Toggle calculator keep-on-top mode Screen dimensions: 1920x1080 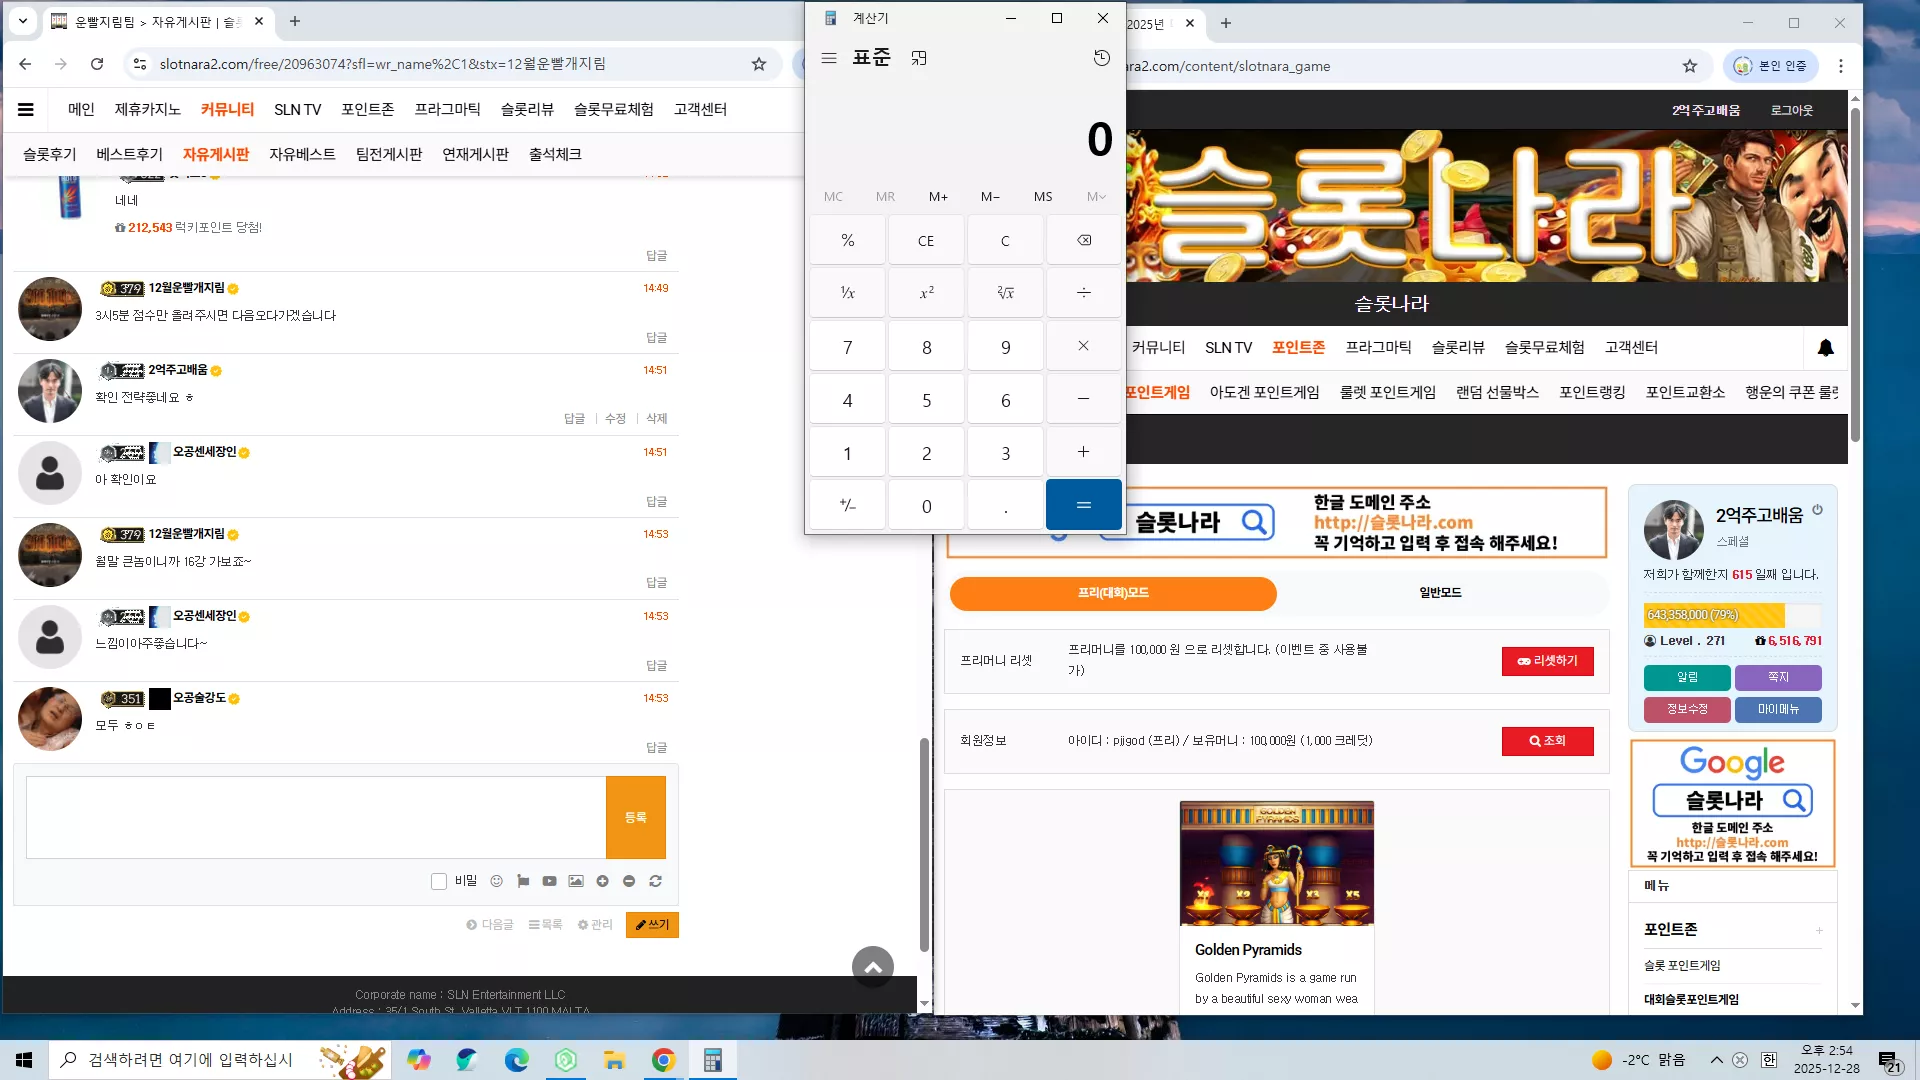click(919, 58)
